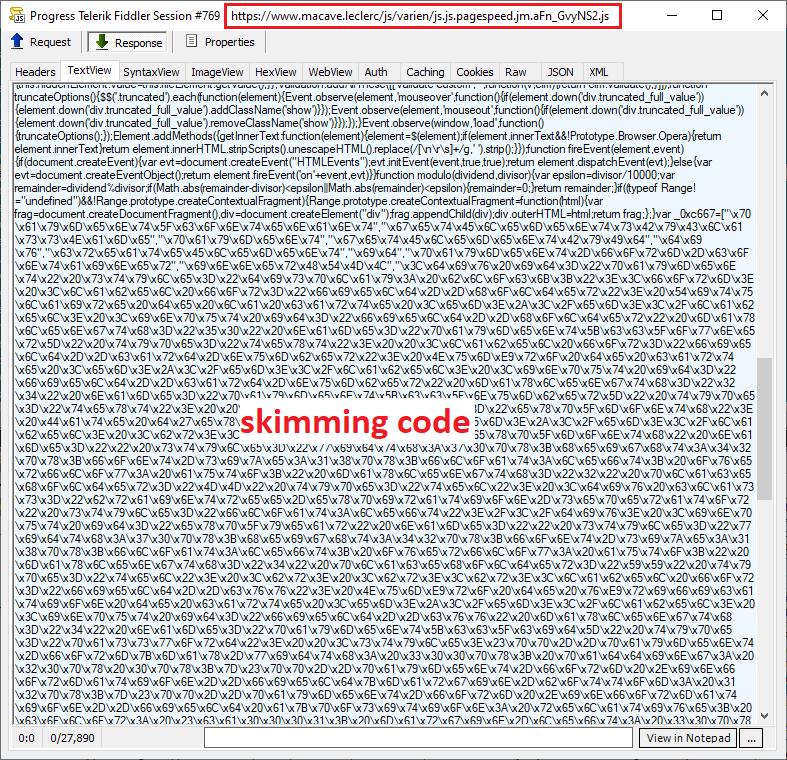This screenshot has width=787, height=760.
Task: Open the Response view
Action: 127,42
